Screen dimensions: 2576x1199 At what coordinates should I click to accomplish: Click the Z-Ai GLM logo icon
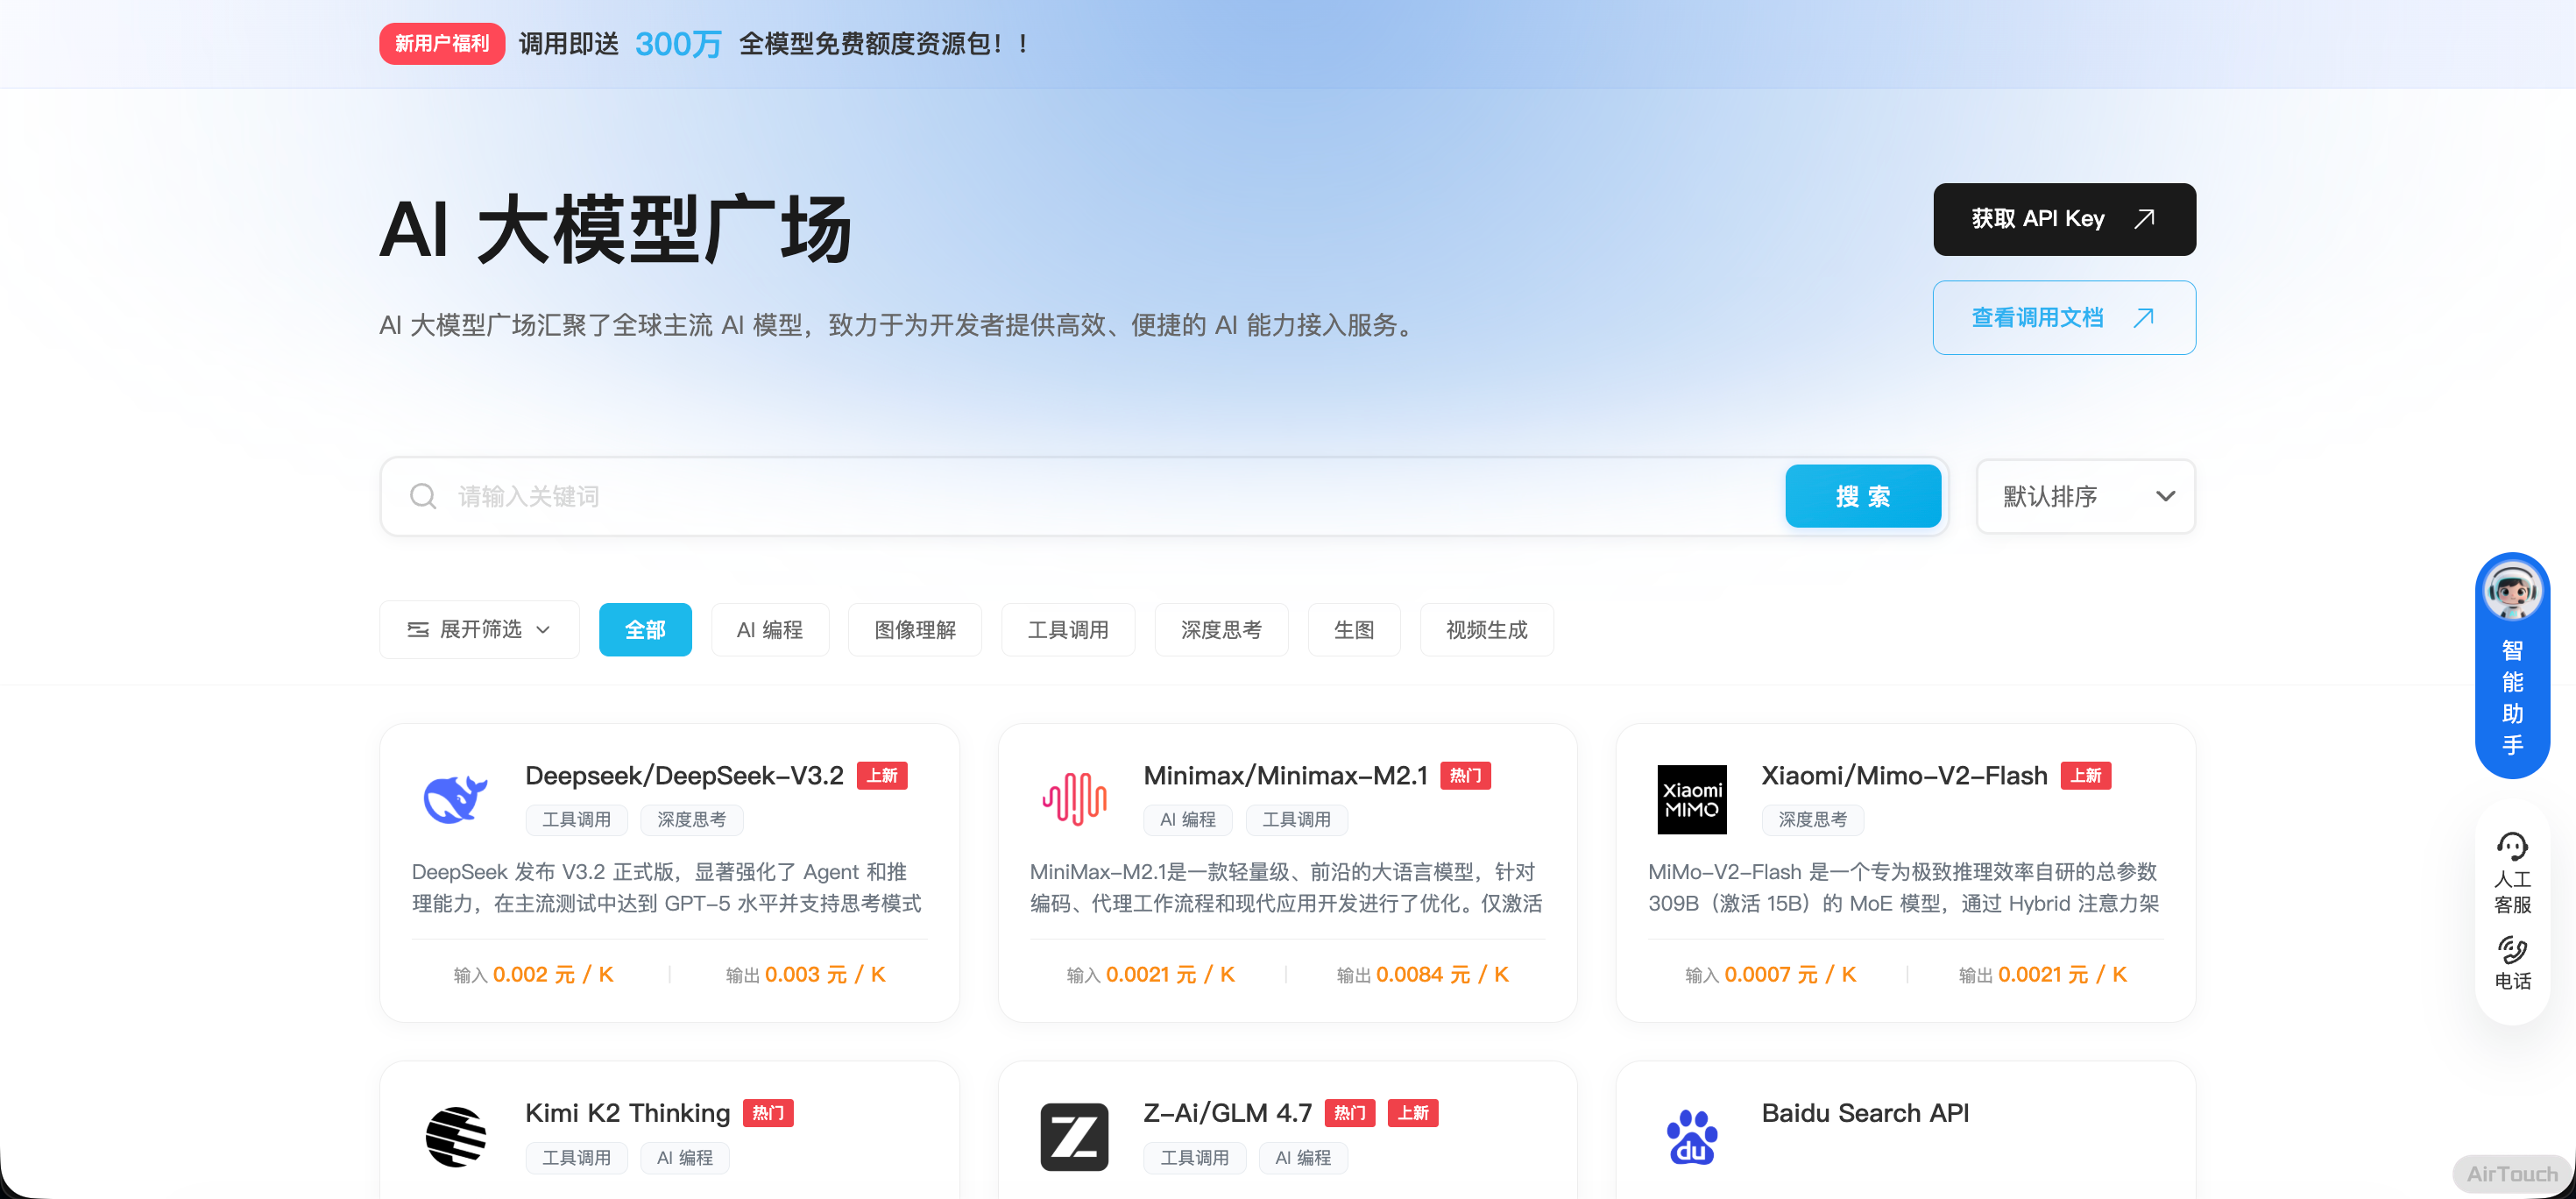click(x=1074, y=1136)
